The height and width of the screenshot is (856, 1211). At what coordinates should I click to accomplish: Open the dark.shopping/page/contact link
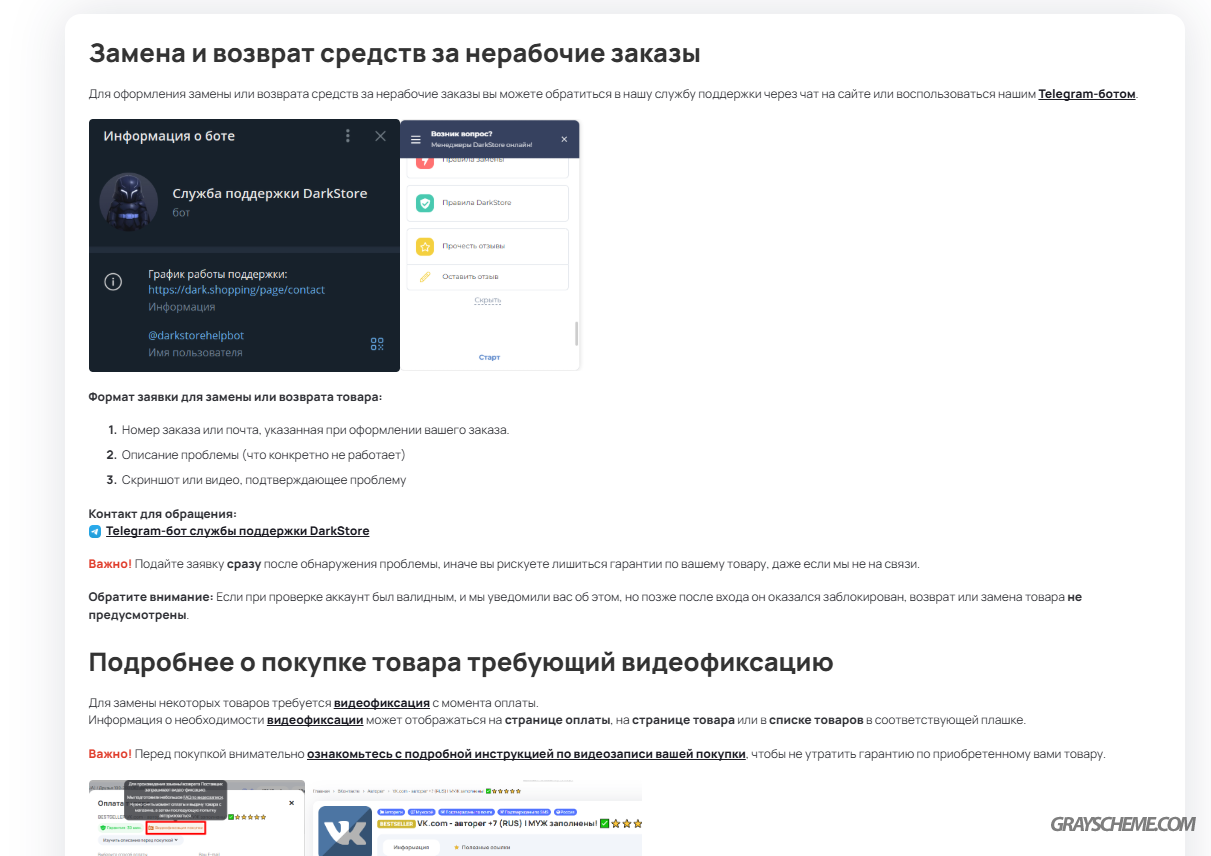point(236,290)
